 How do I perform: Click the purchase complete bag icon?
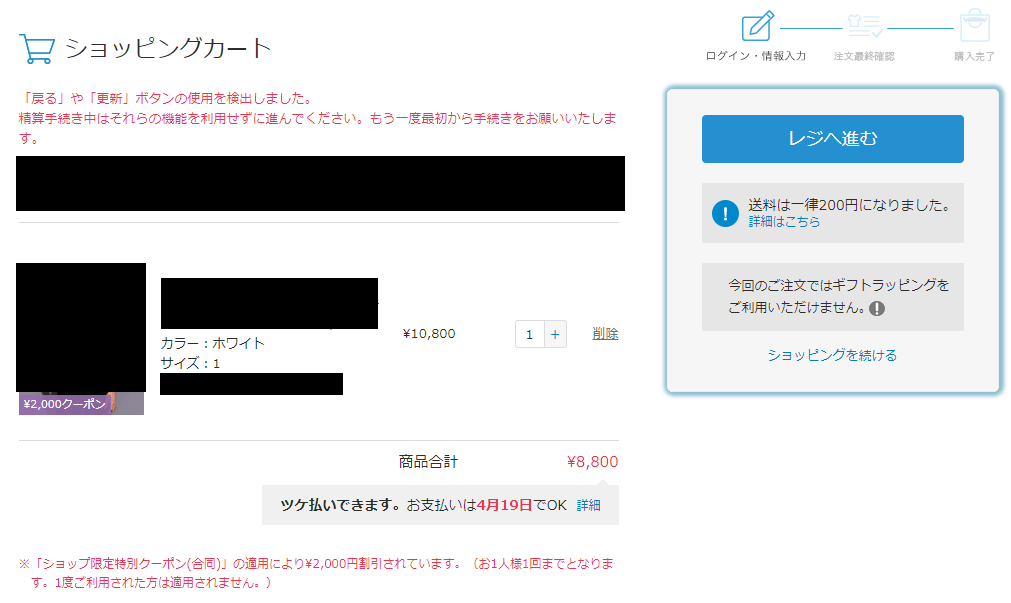click(x=974, y=26)
